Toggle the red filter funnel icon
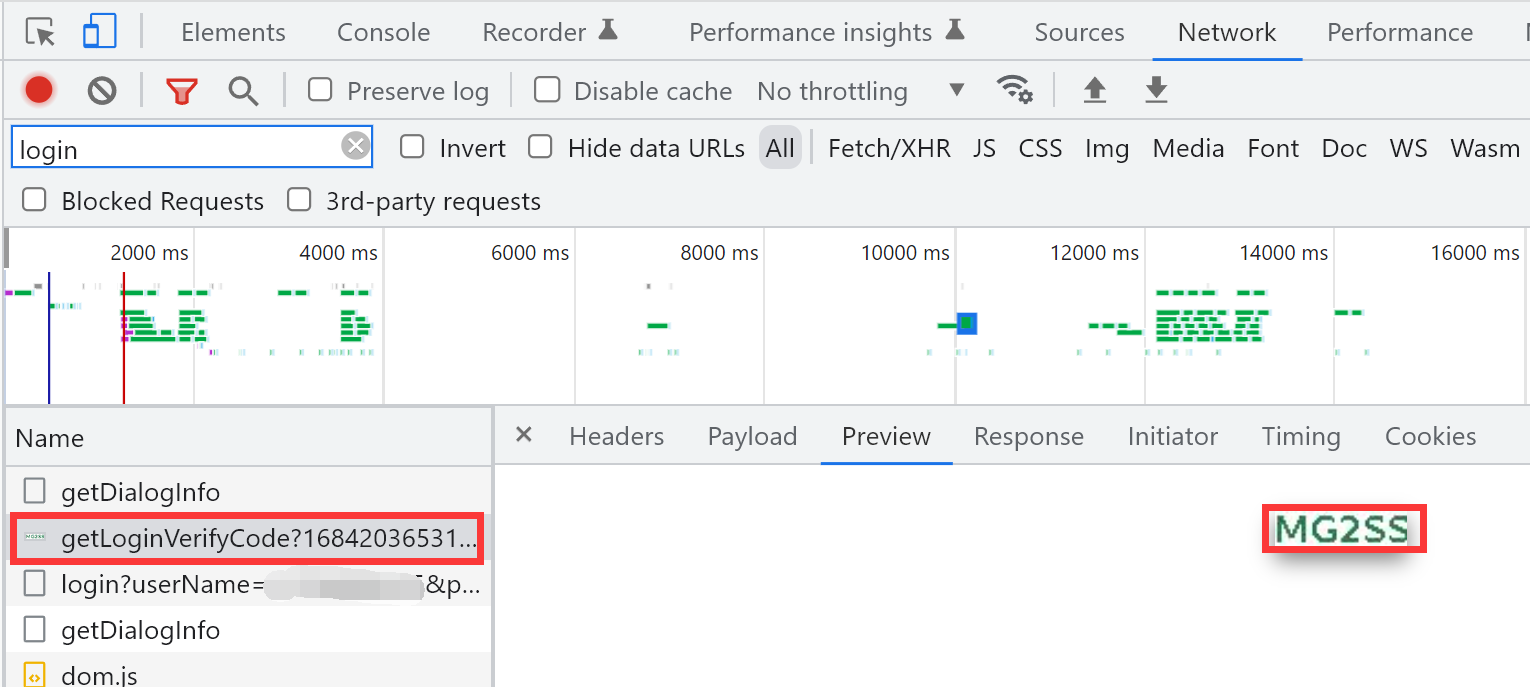 tap(181, 91)
